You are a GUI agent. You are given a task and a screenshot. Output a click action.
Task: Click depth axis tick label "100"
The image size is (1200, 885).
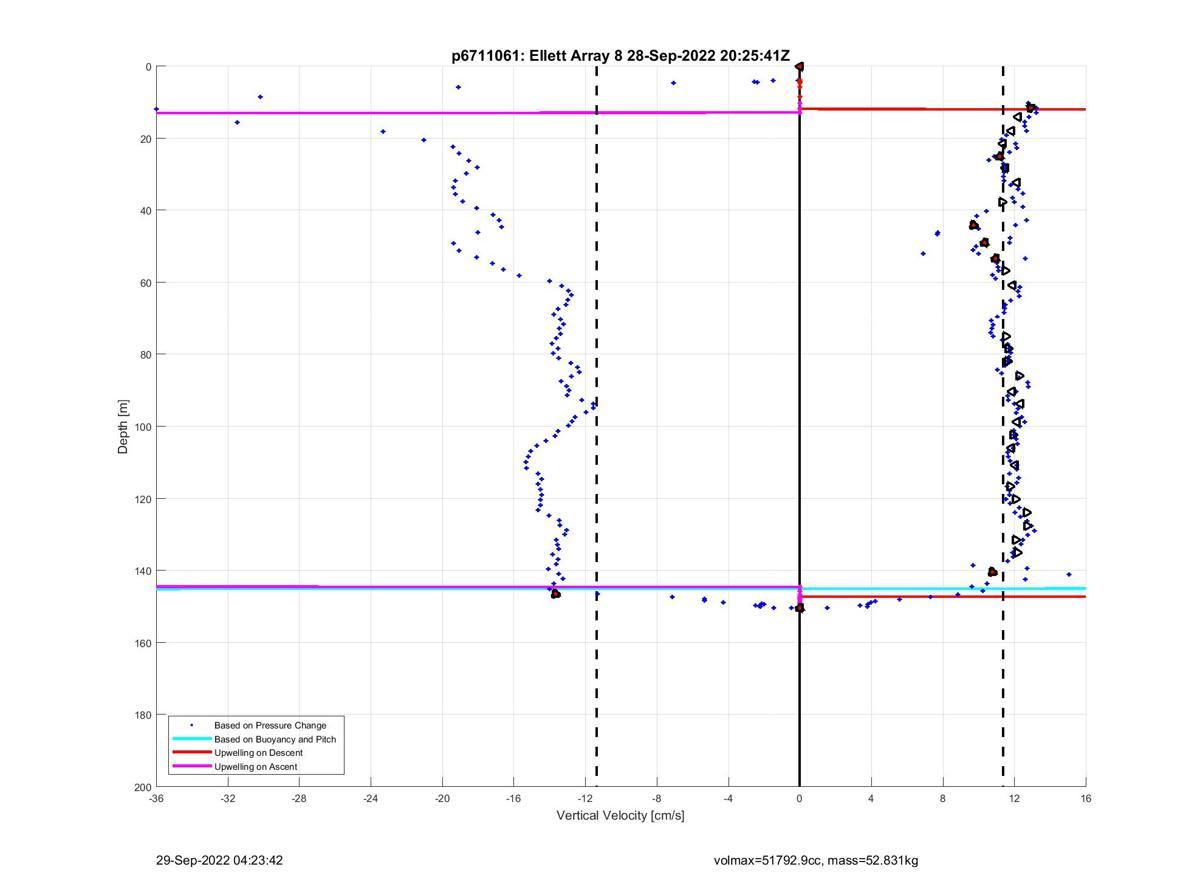[x=143, y=427]
